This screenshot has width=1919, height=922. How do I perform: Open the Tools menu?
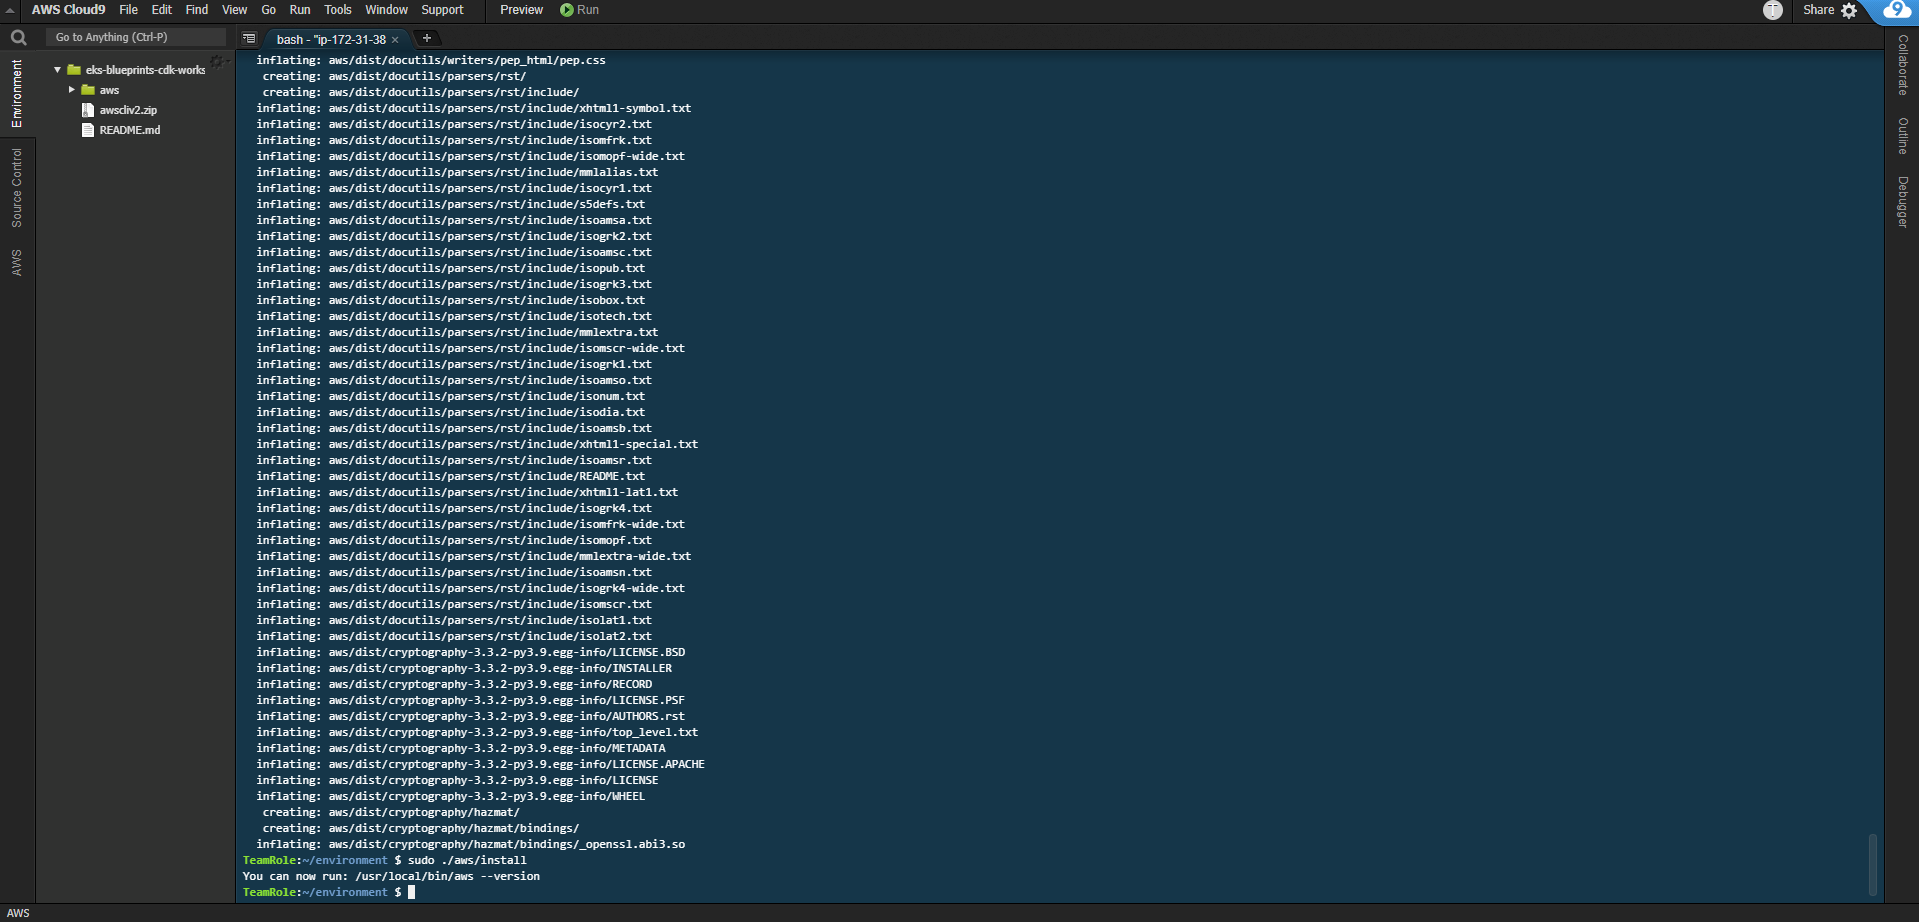pos(337,10)
